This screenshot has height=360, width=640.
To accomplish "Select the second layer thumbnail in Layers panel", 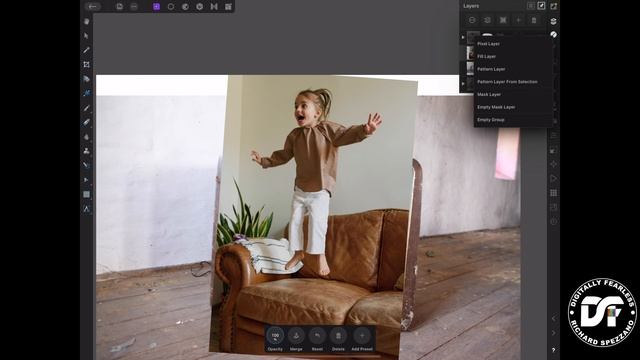I will coord(470,53).
